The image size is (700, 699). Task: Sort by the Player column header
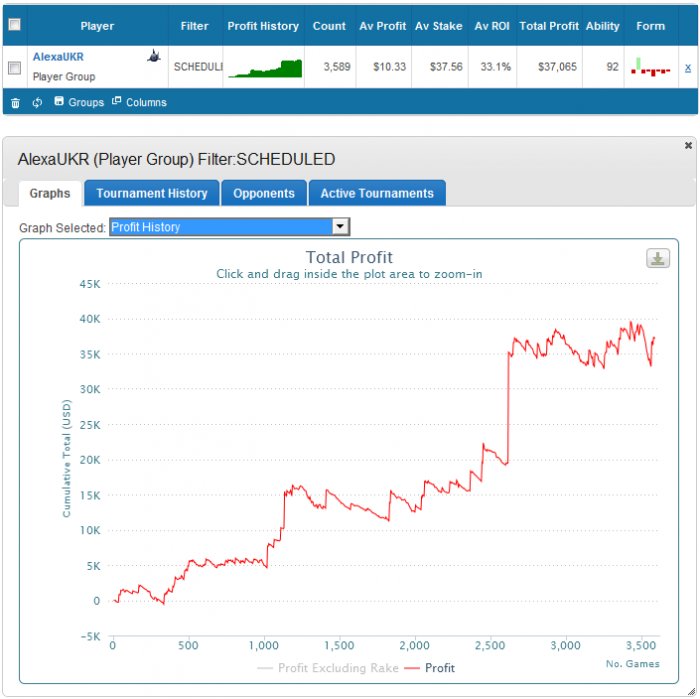coord(97,26)
